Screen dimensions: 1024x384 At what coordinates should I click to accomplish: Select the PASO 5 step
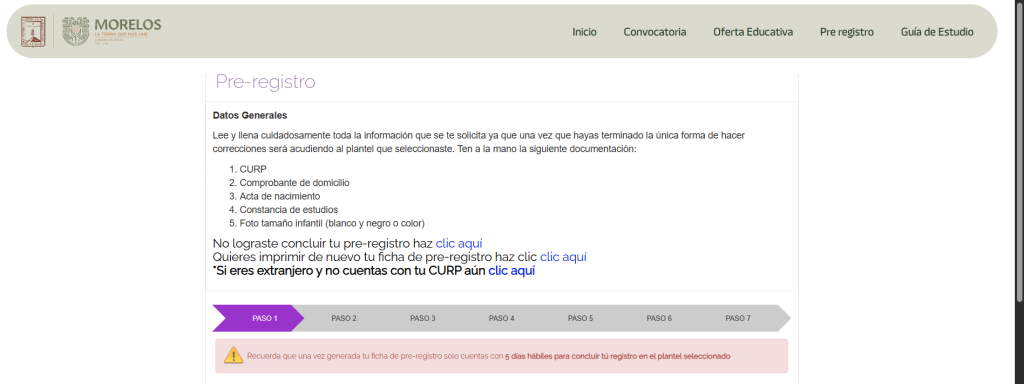pos(581,318)
